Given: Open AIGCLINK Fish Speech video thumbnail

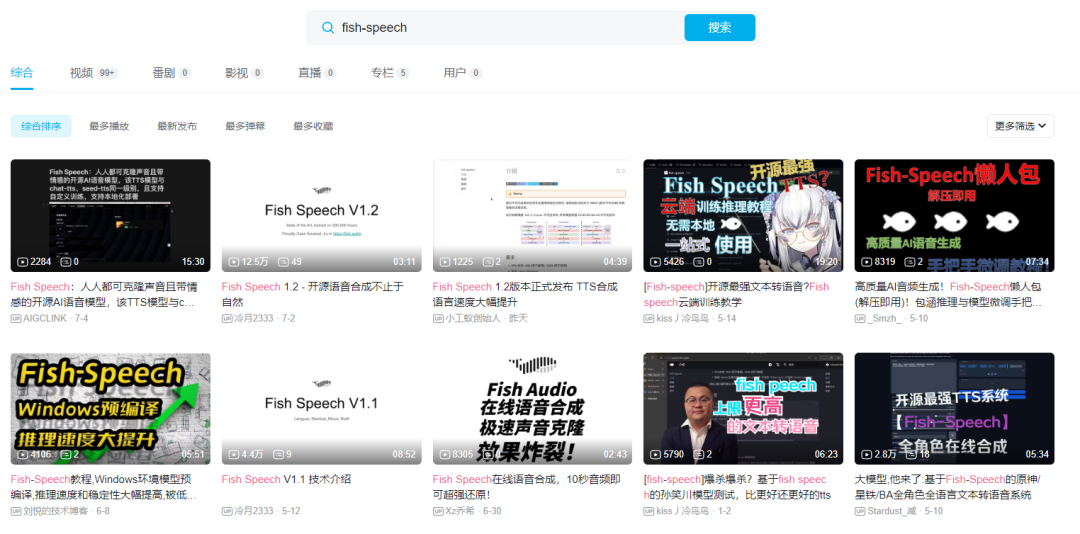Looking at the screenshot, I should (x=110, y=215).
